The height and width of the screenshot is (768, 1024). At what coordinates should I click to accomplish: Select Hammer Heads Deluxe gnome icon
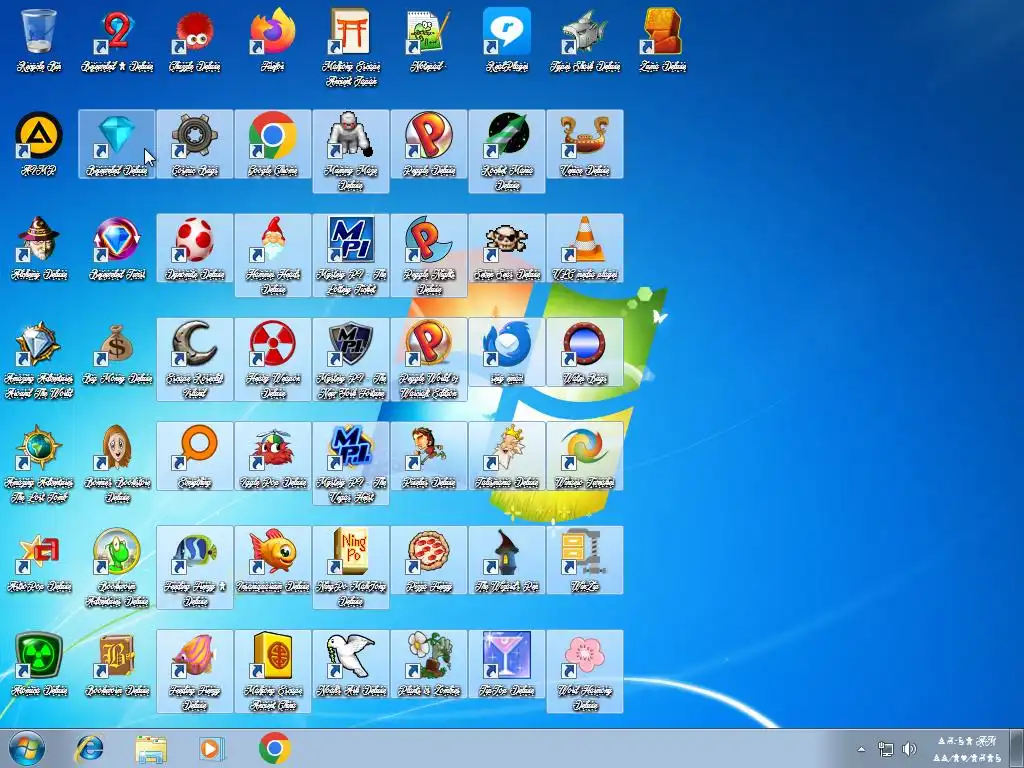pyautogui.click(x=272, y=255)
